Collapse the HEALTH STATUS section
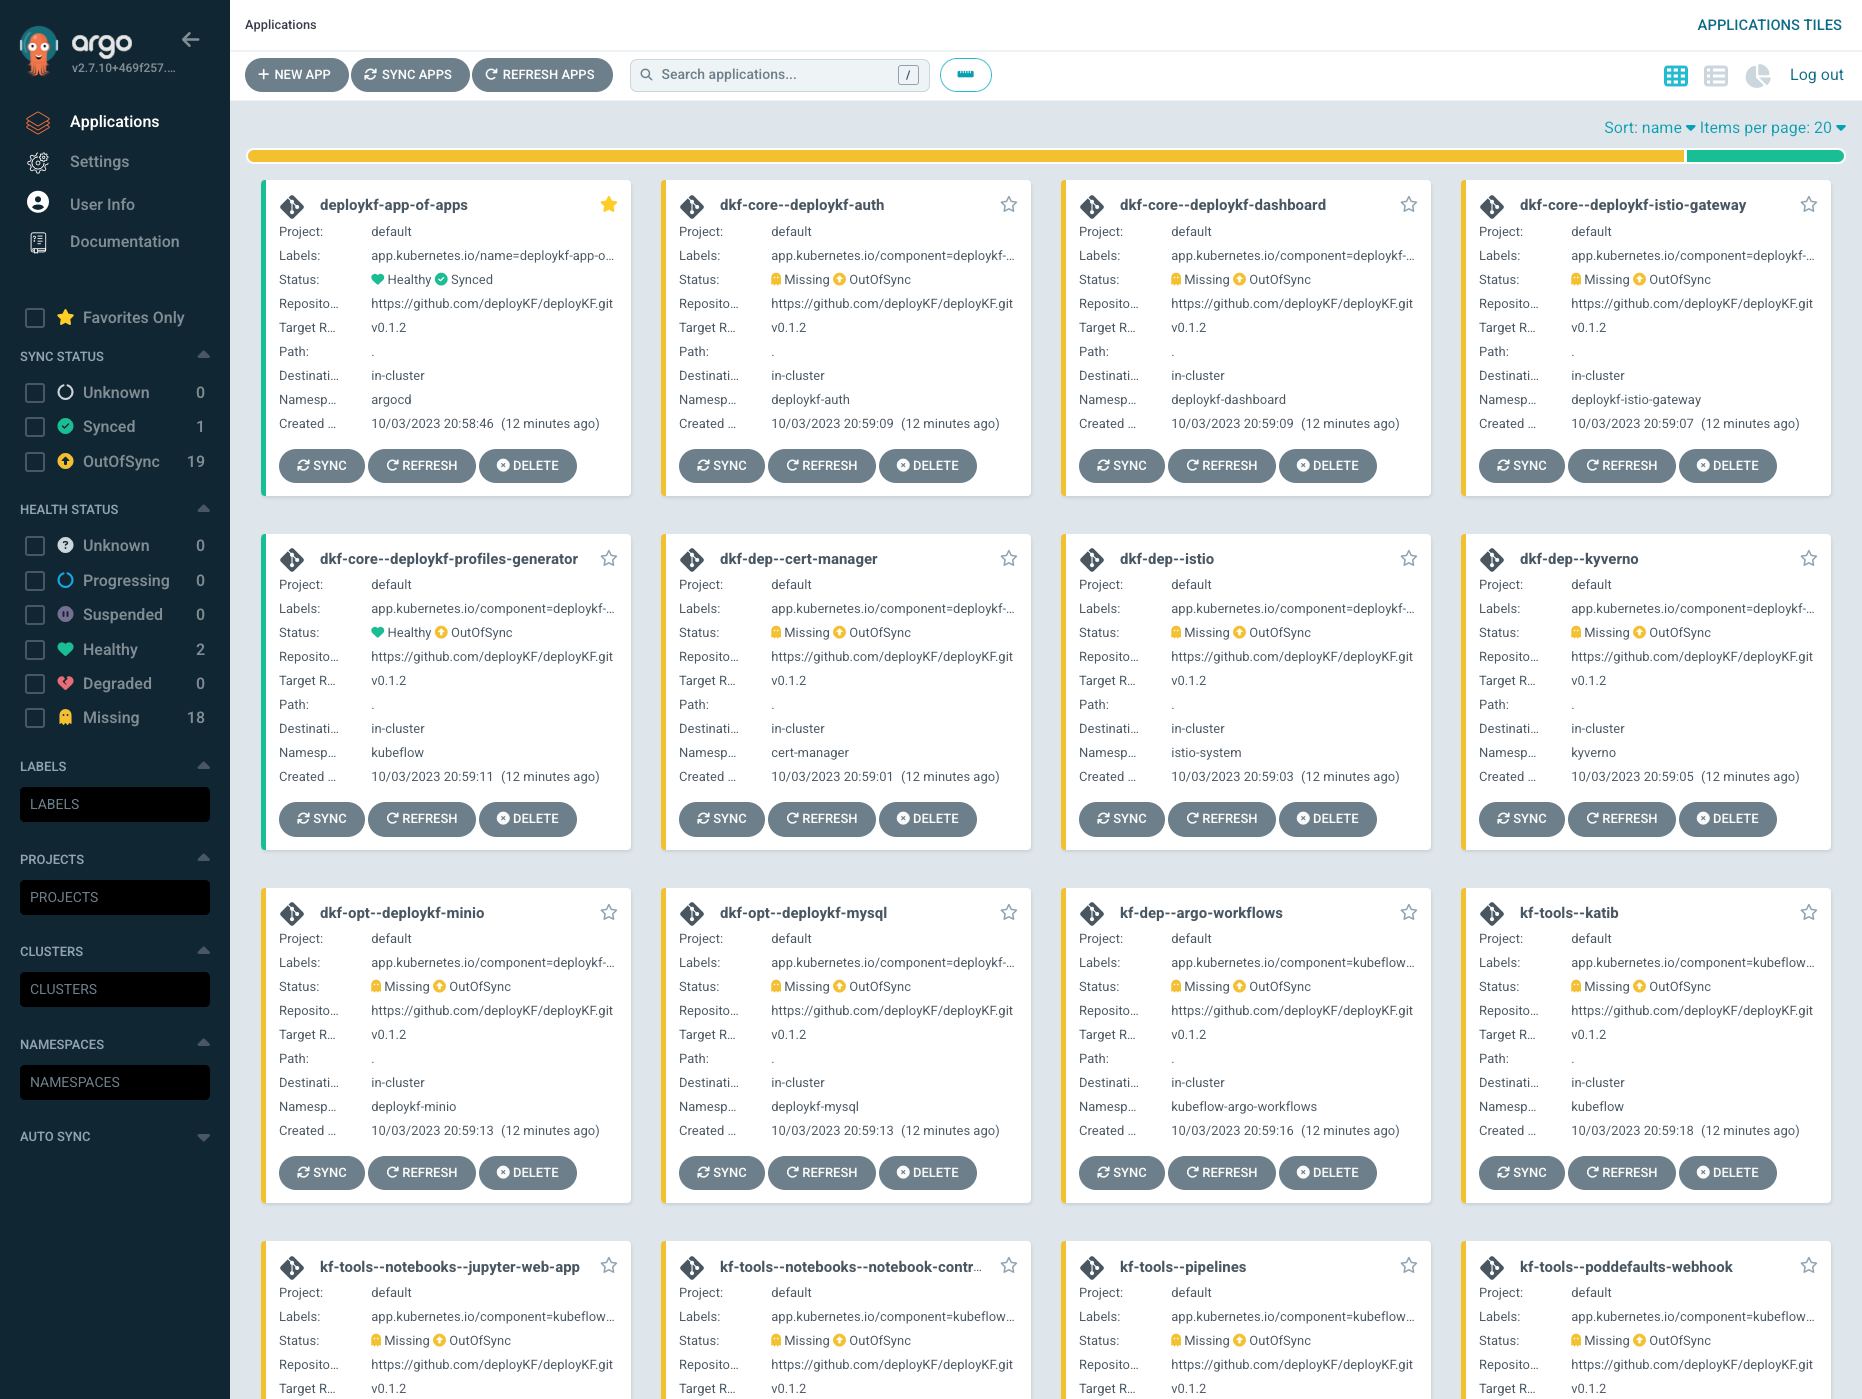This screenshot has width=1862, height=1399. coord(204,509)
